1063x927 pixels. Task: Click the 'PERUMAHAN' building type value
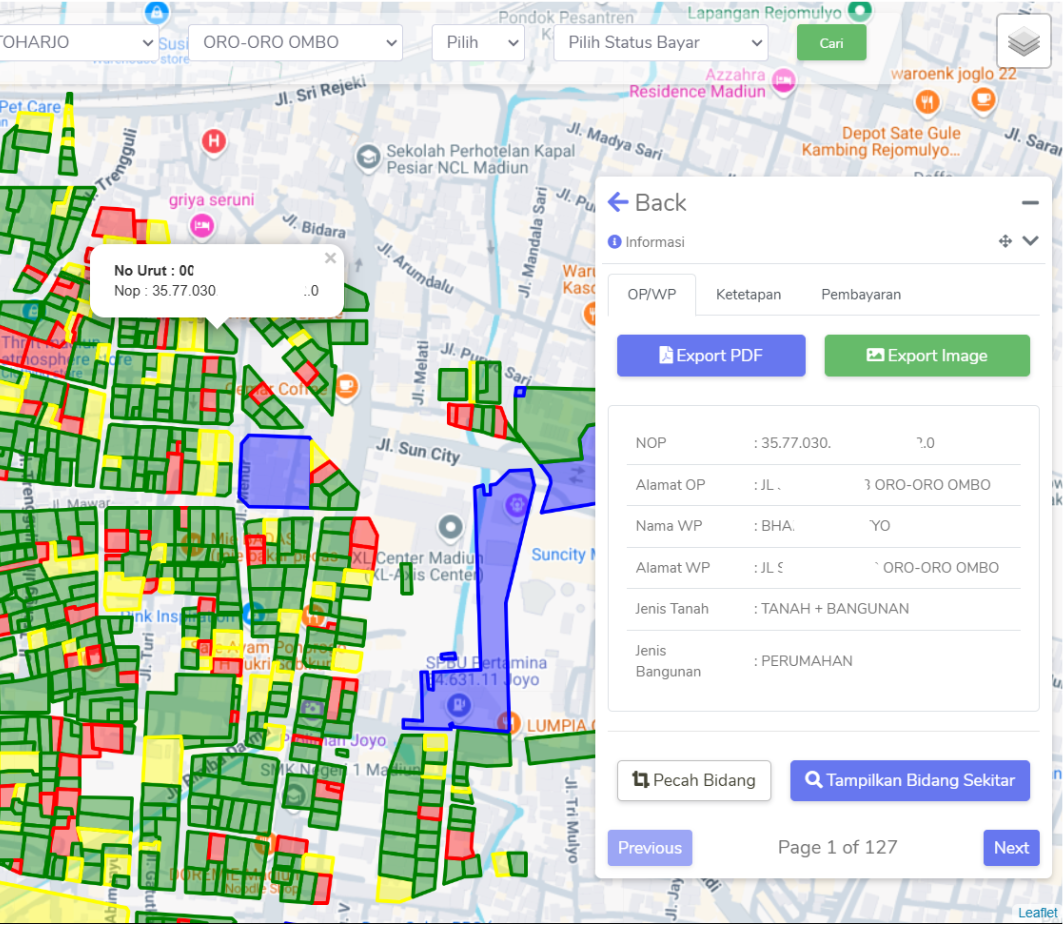point(807,660)
